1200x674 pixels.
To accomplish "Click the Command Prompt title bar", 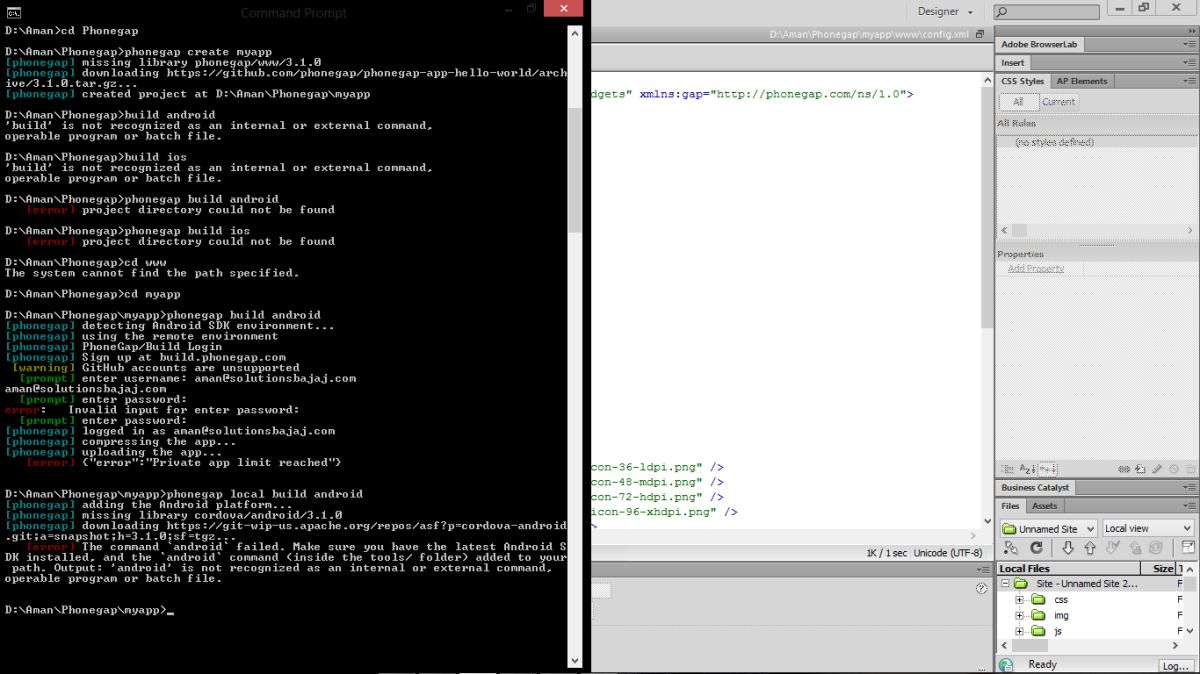I will click(294, 13).
